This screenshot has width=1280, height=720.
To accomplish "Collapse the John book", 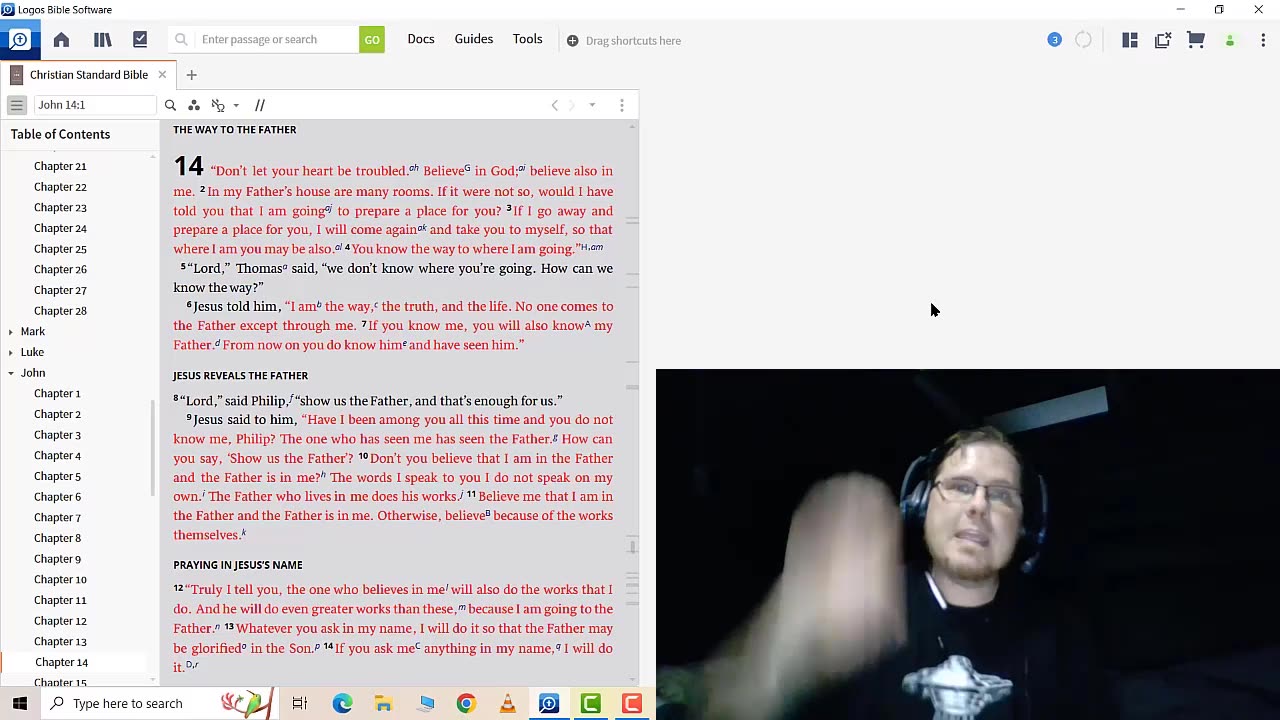I will (11, 373).
